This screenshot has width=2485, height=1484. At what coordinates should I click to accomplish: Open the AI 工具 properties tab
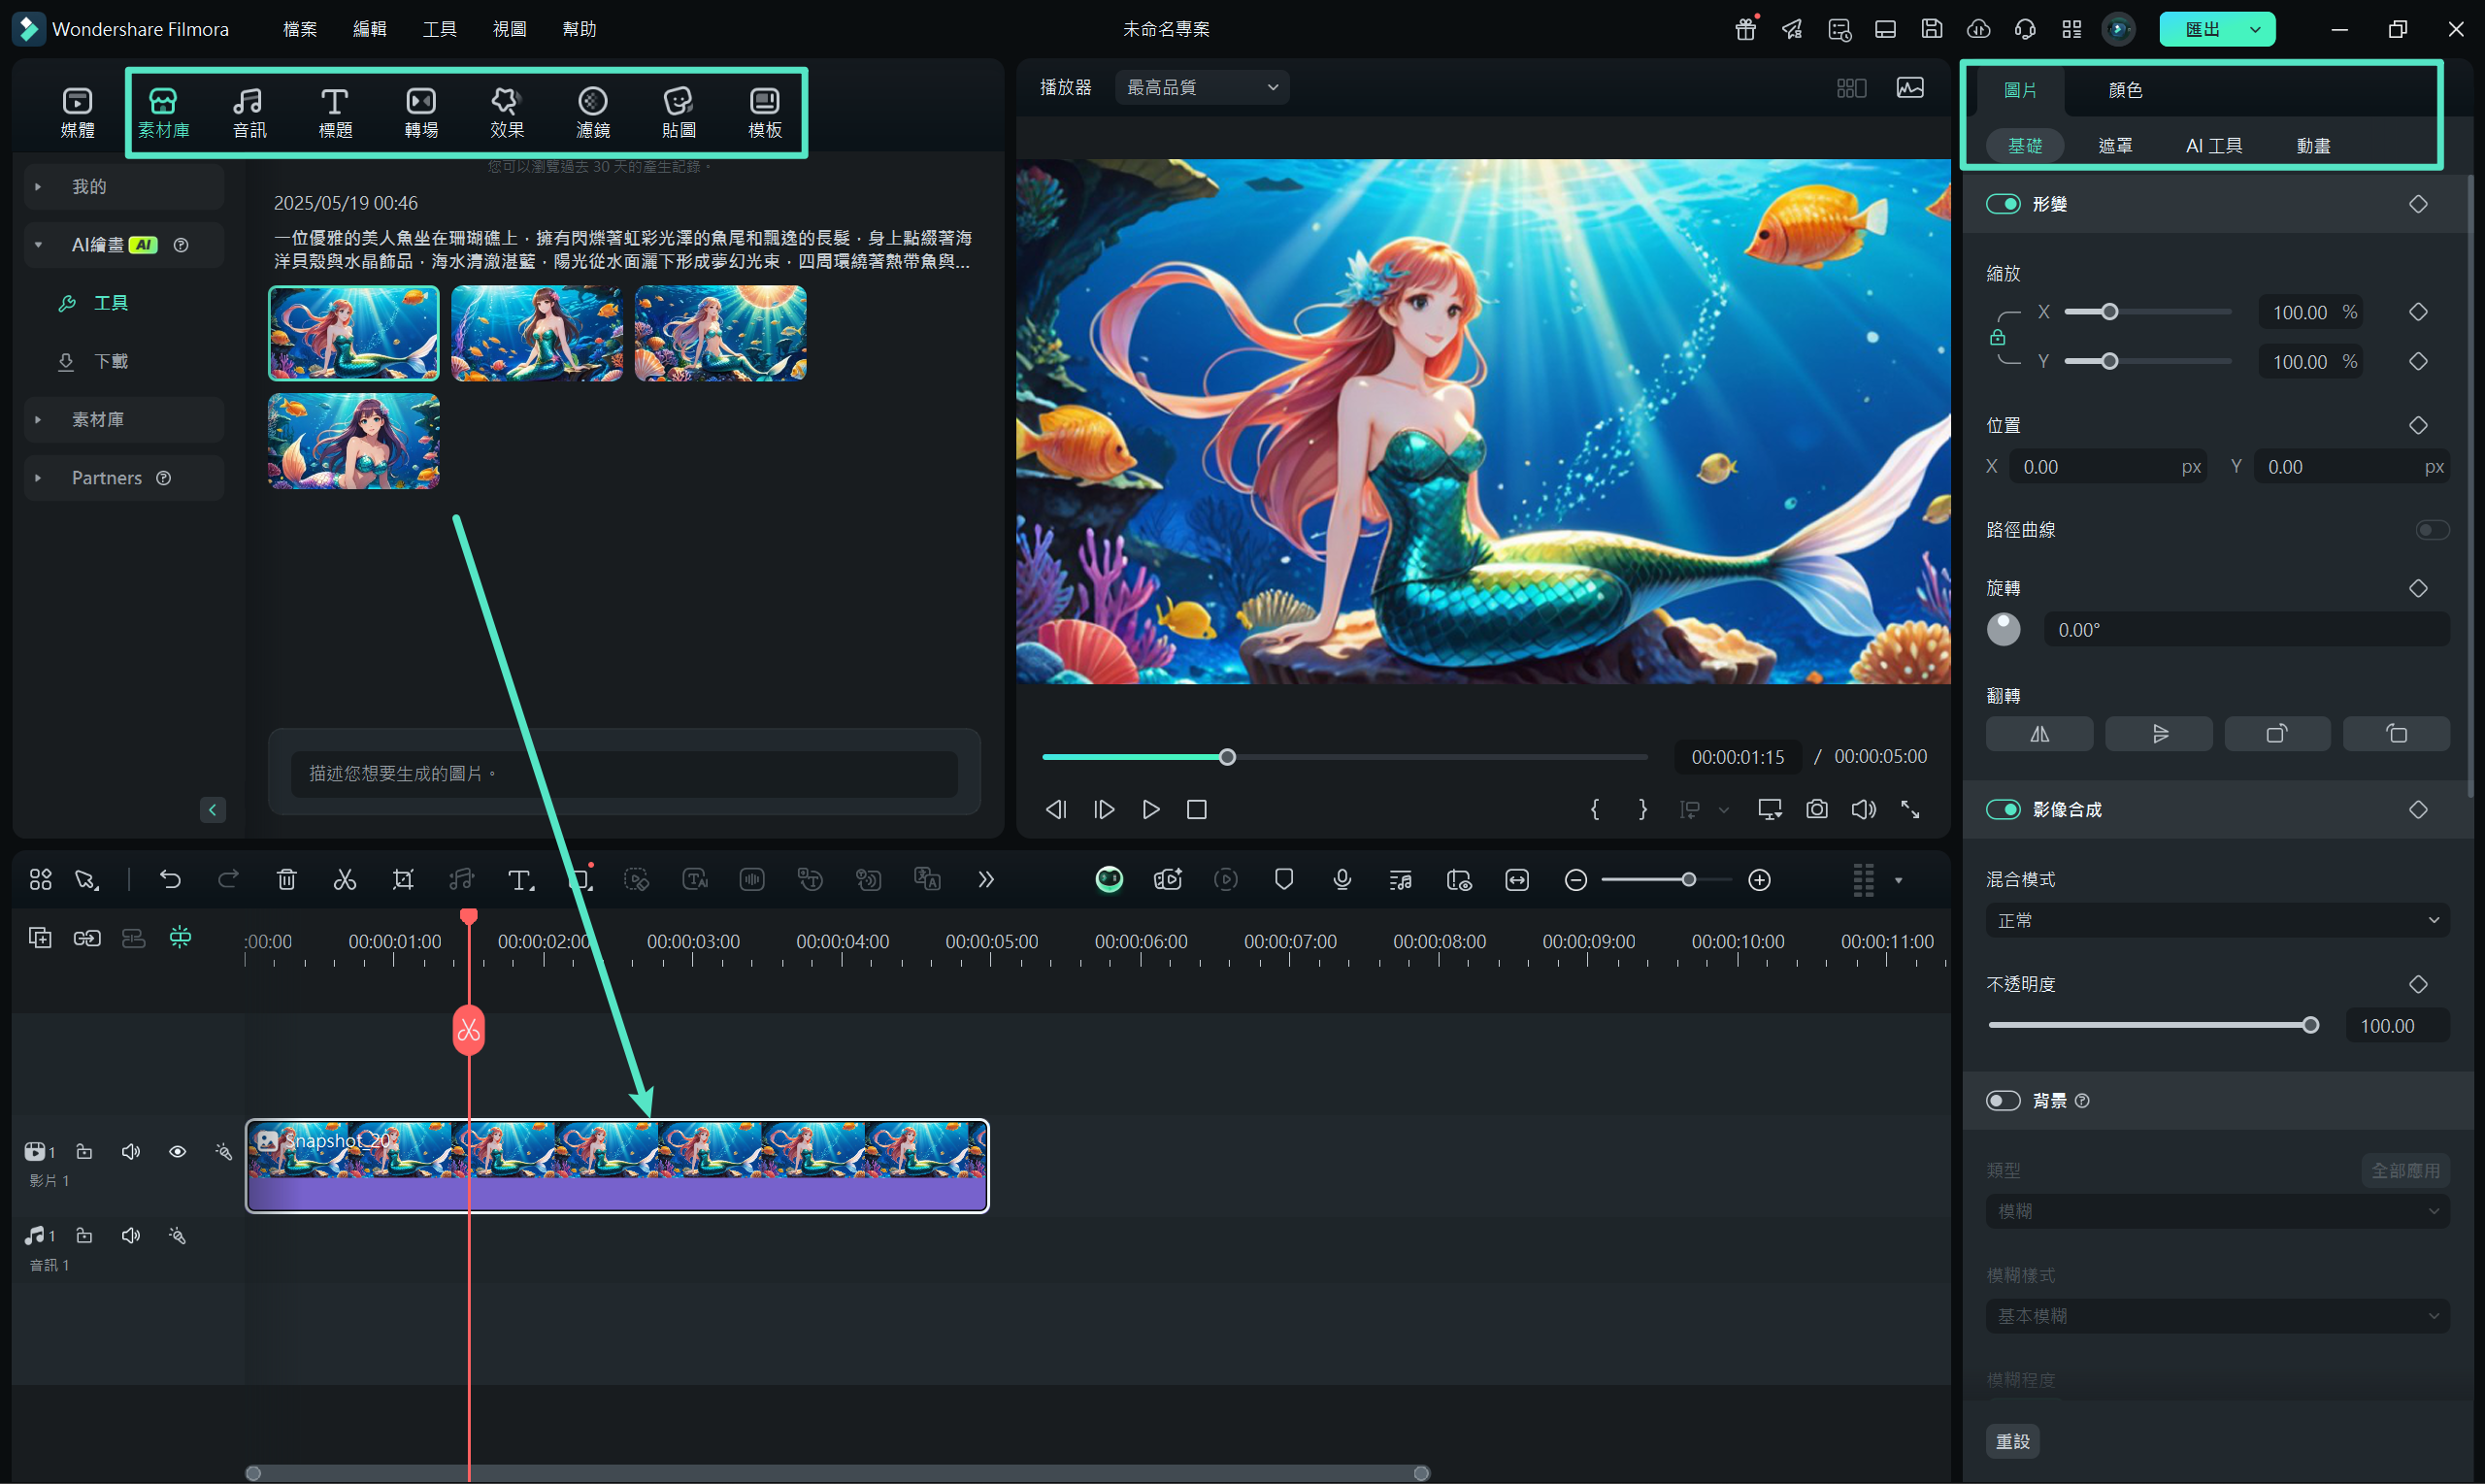tap(2213, 146)
